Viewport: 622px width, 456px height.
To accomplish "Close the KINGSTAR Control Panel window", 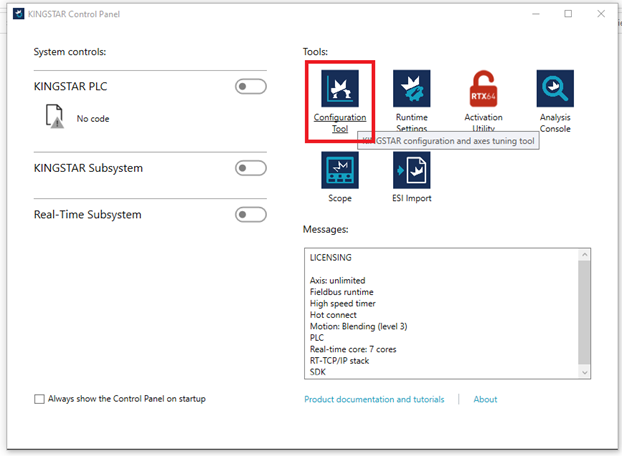I will 603,14.
